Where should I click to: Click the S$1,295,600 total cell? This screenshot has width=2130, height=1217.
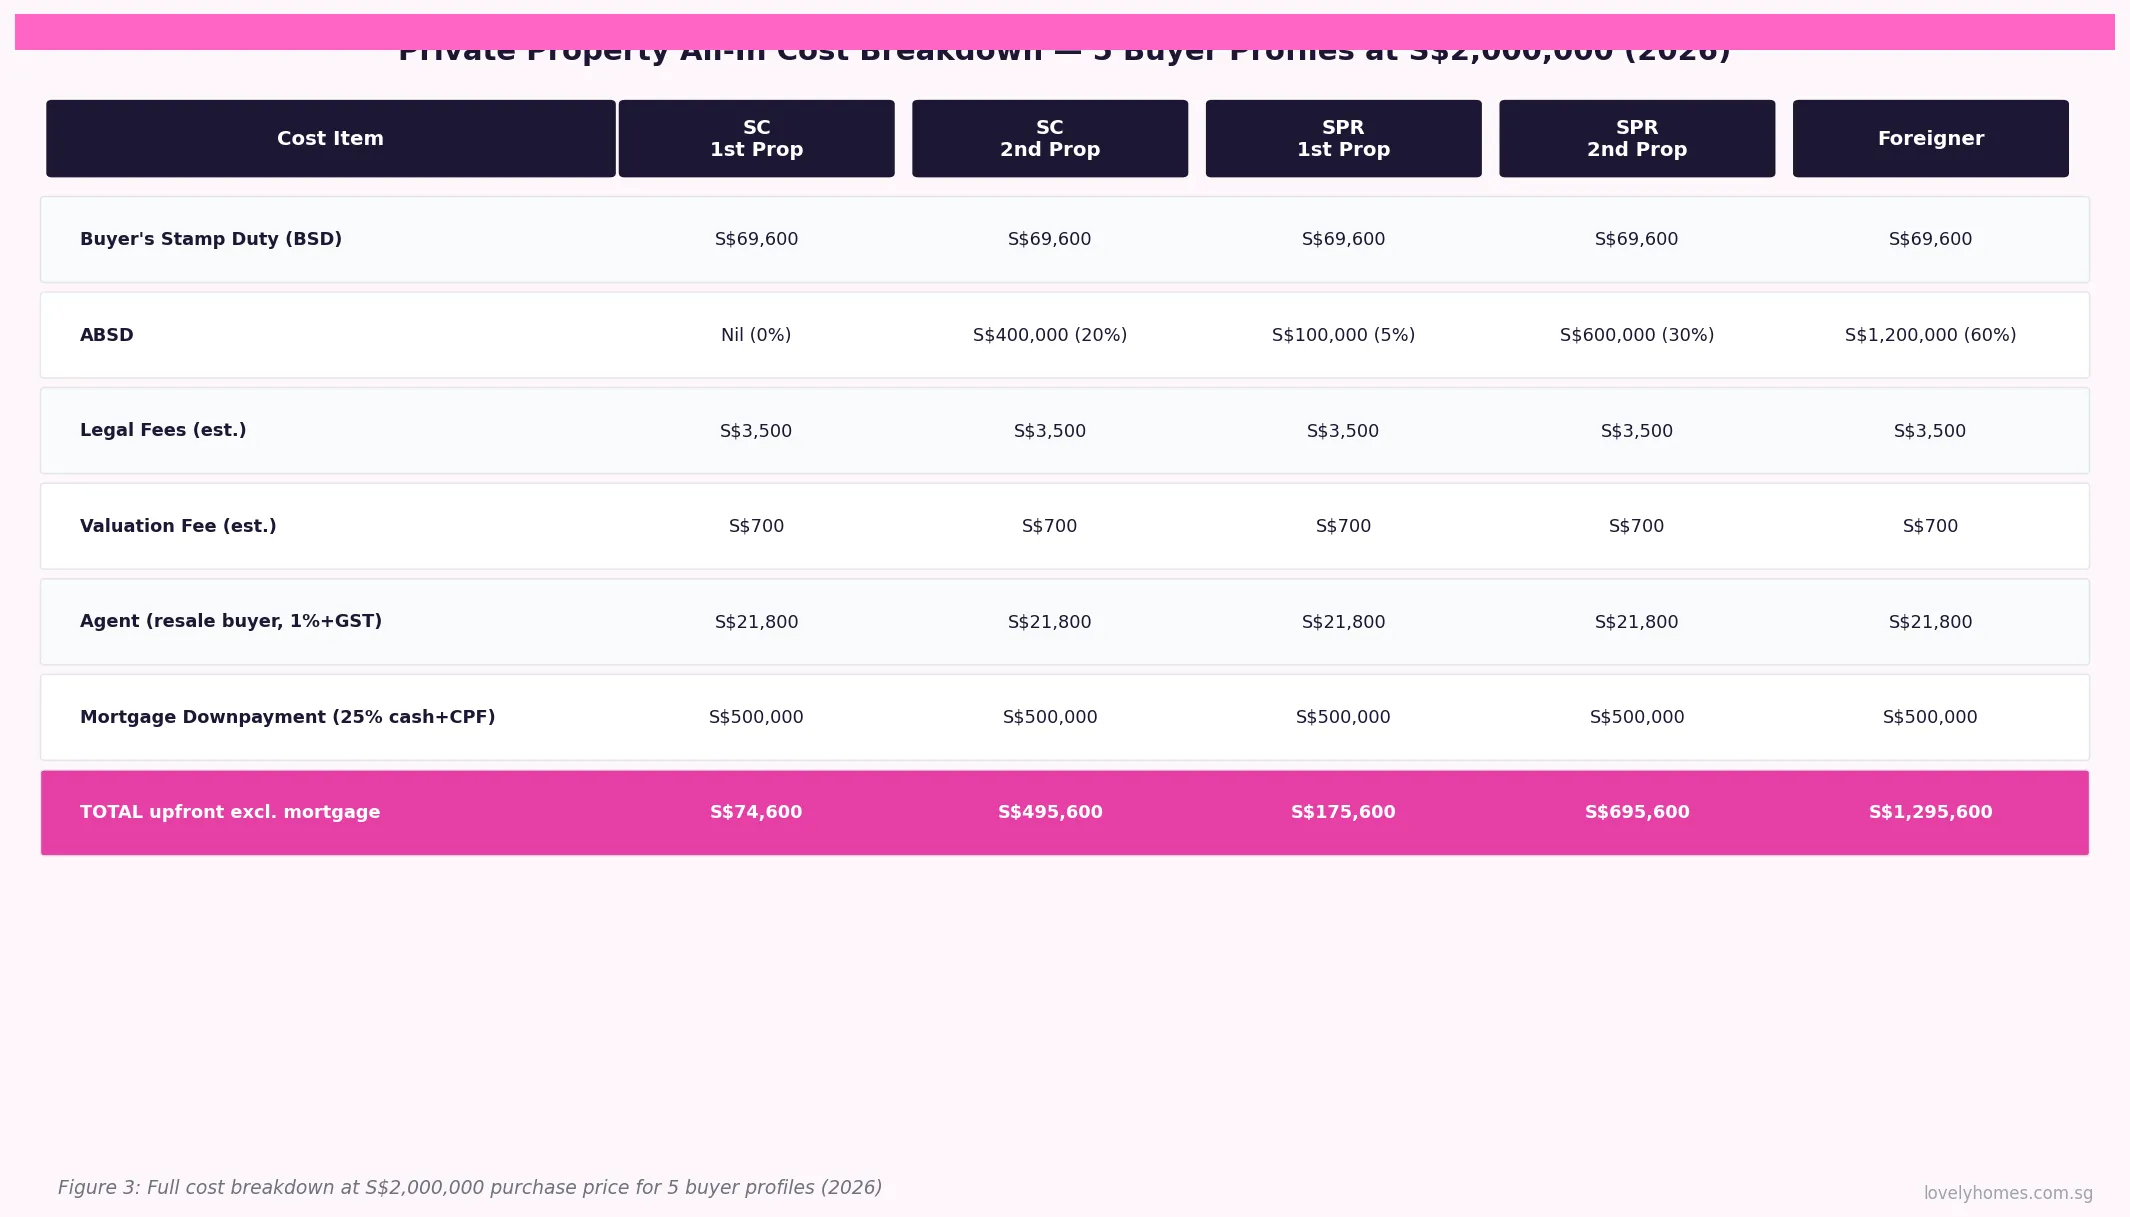pos(1931,812)
